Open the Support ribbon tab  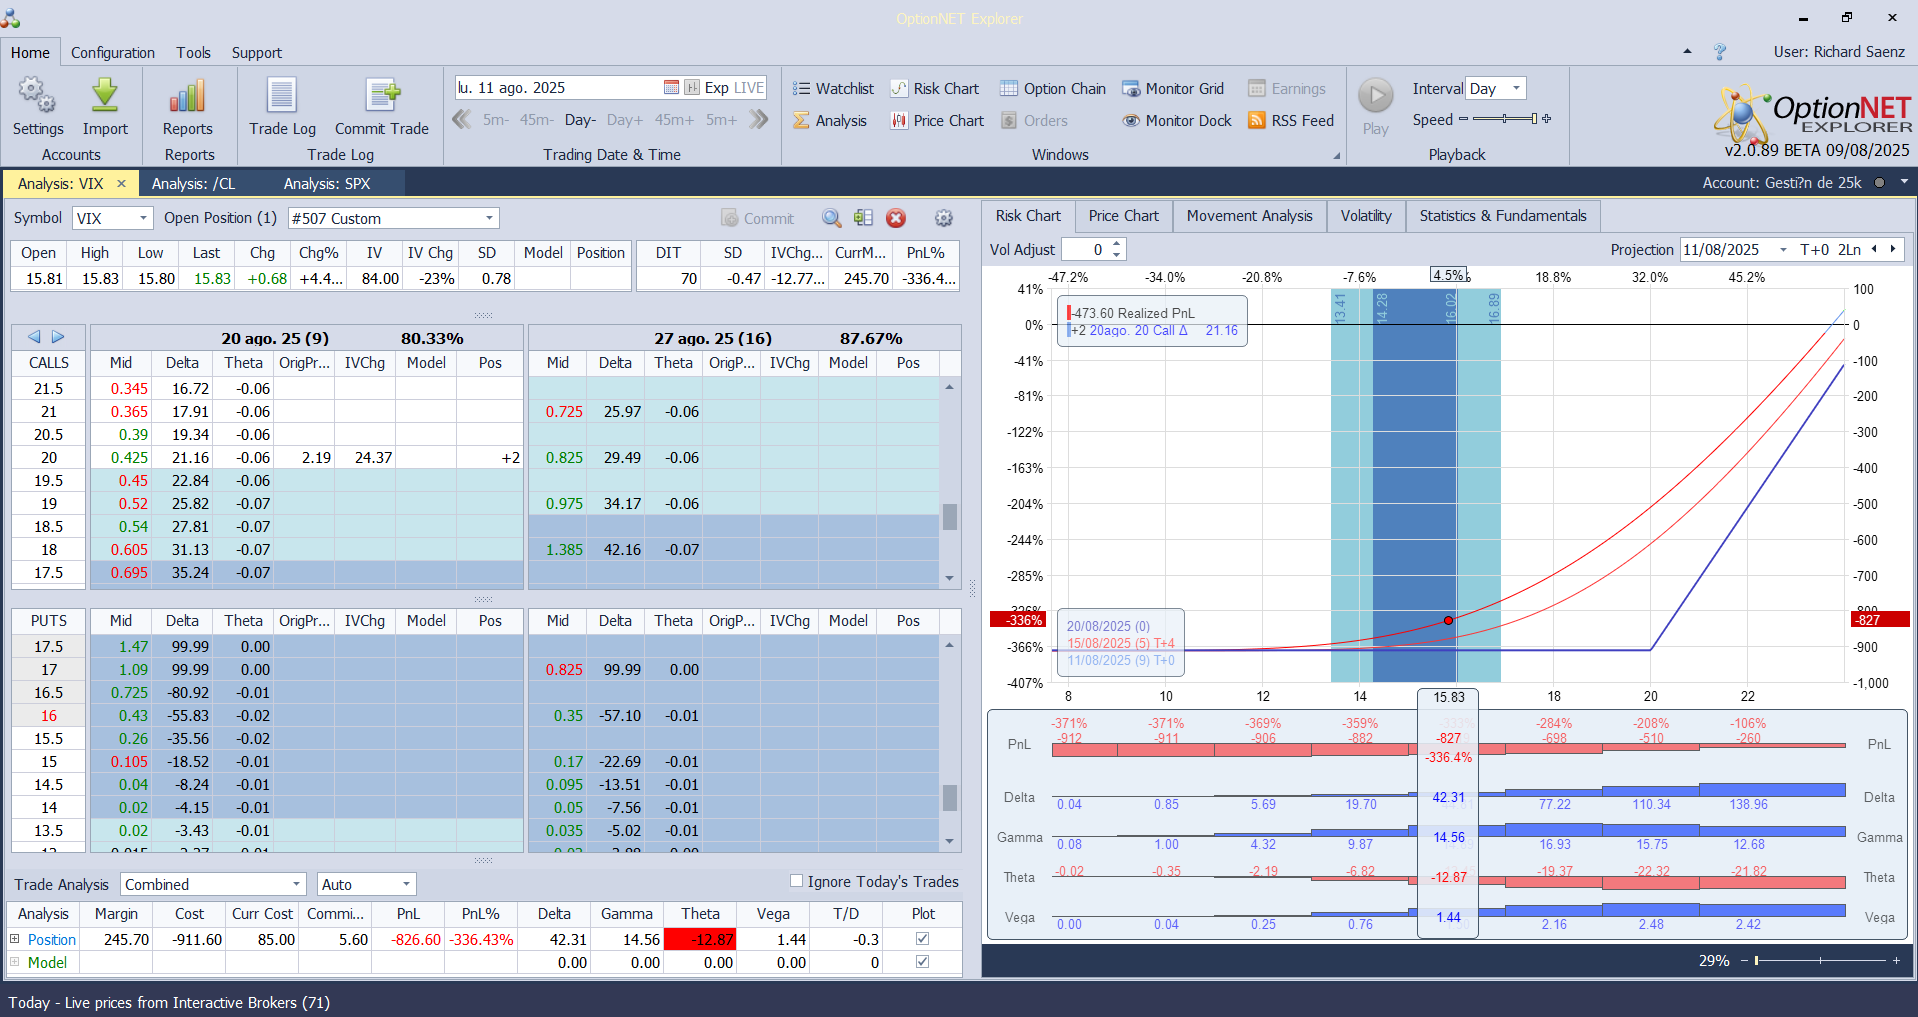(257, 53)
